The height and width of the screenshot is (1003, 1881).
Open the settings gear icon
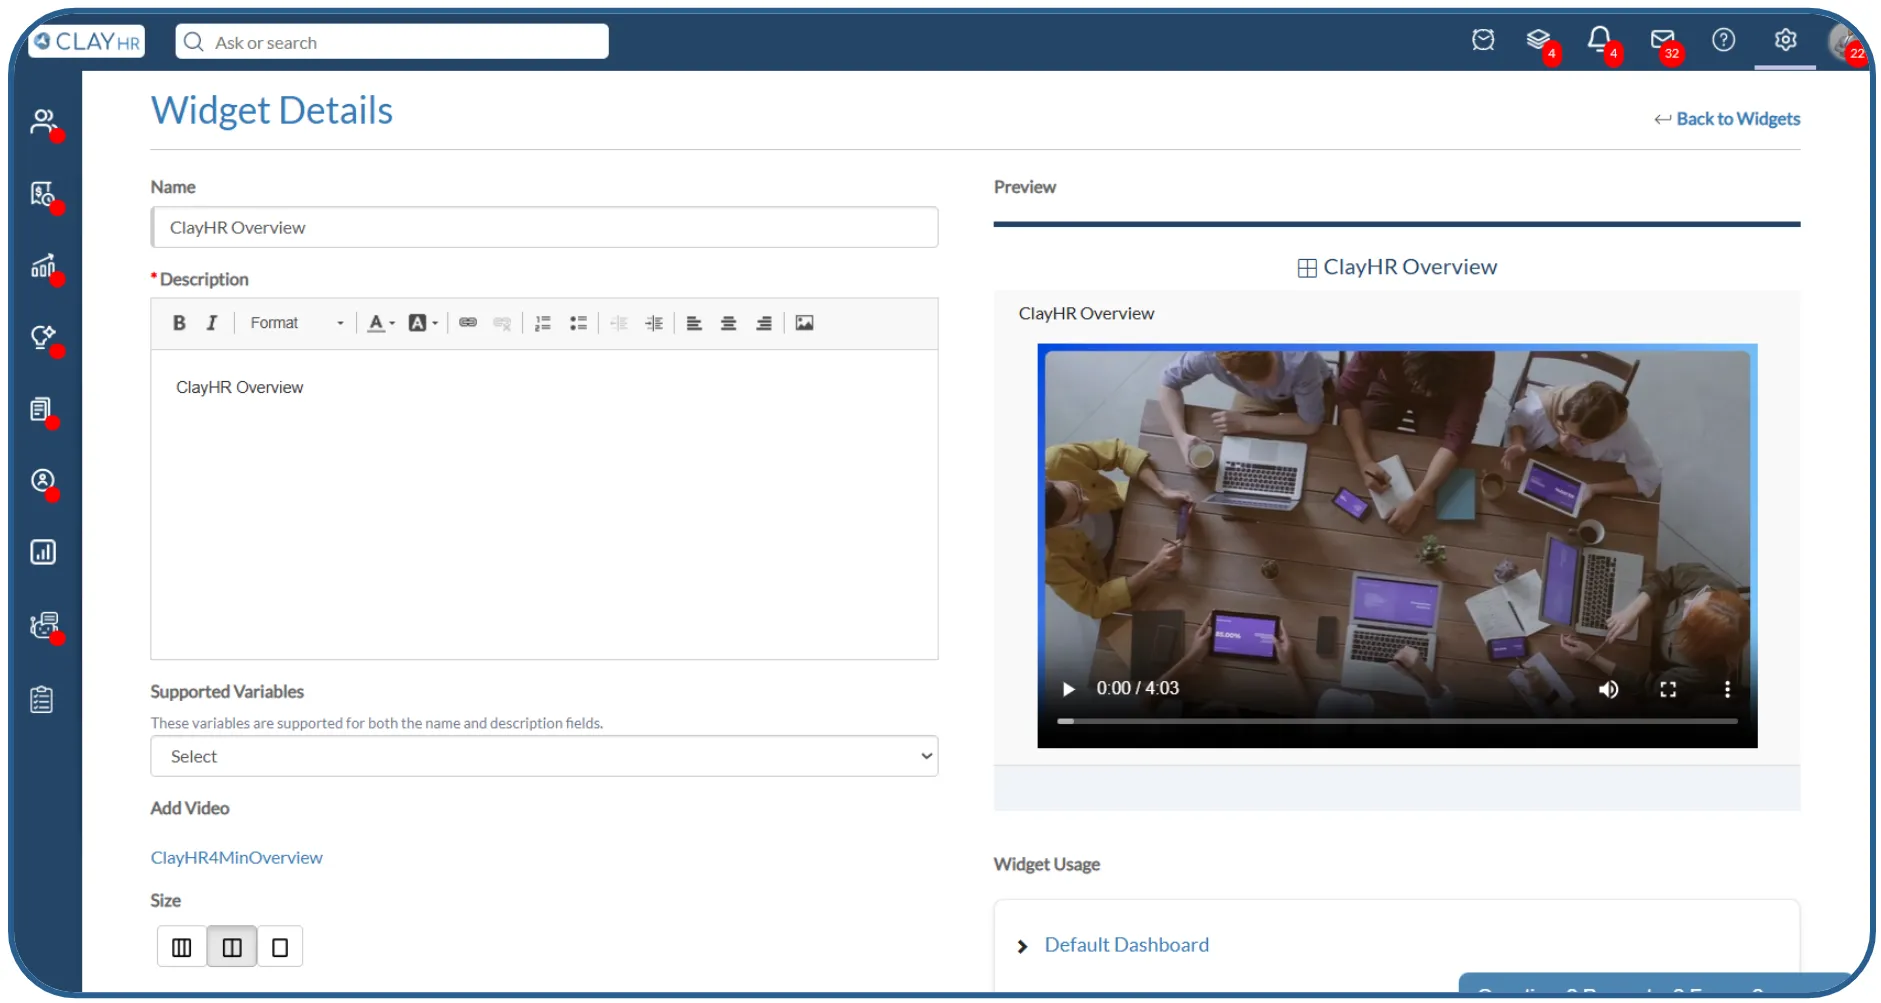coord(1785,40)
